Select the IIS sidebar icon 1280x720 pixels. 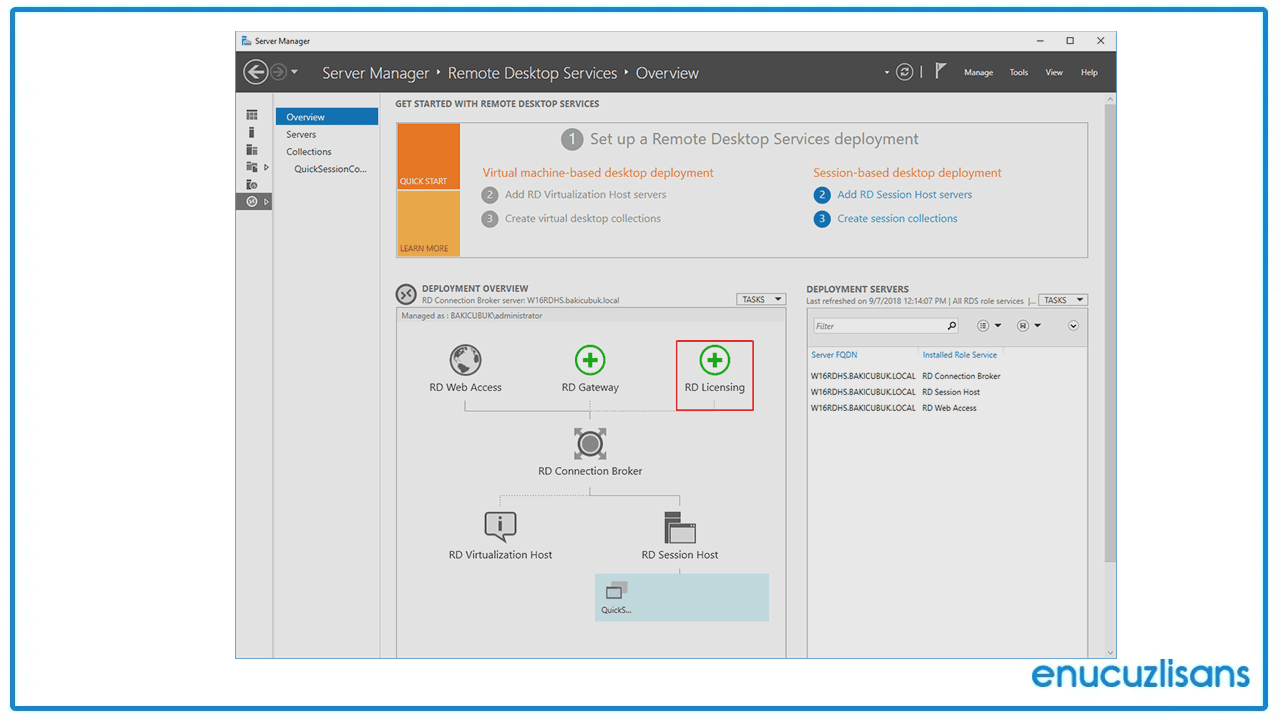(252, 184)
